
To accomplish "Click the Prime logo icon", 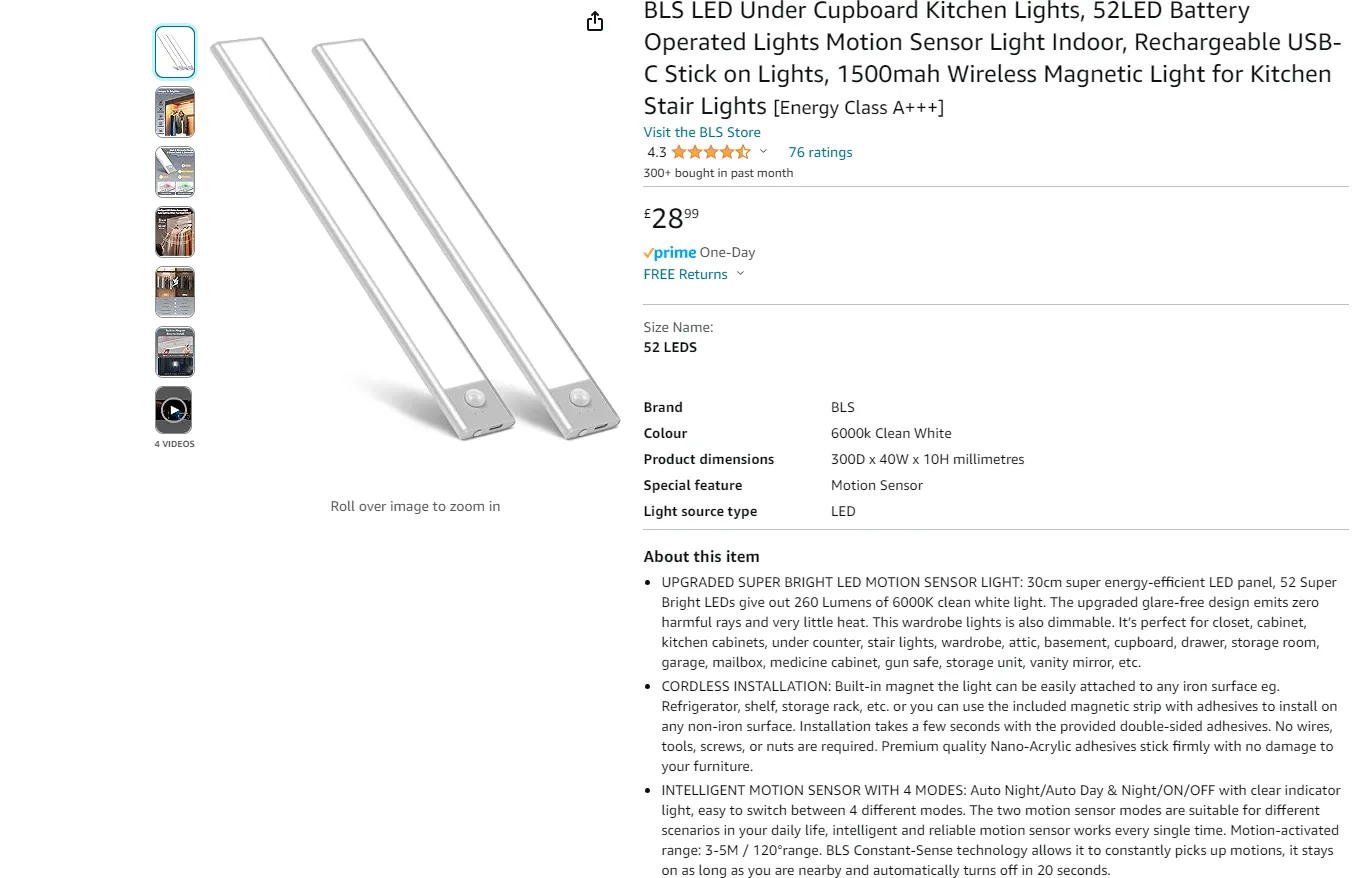I will (670, 253).
